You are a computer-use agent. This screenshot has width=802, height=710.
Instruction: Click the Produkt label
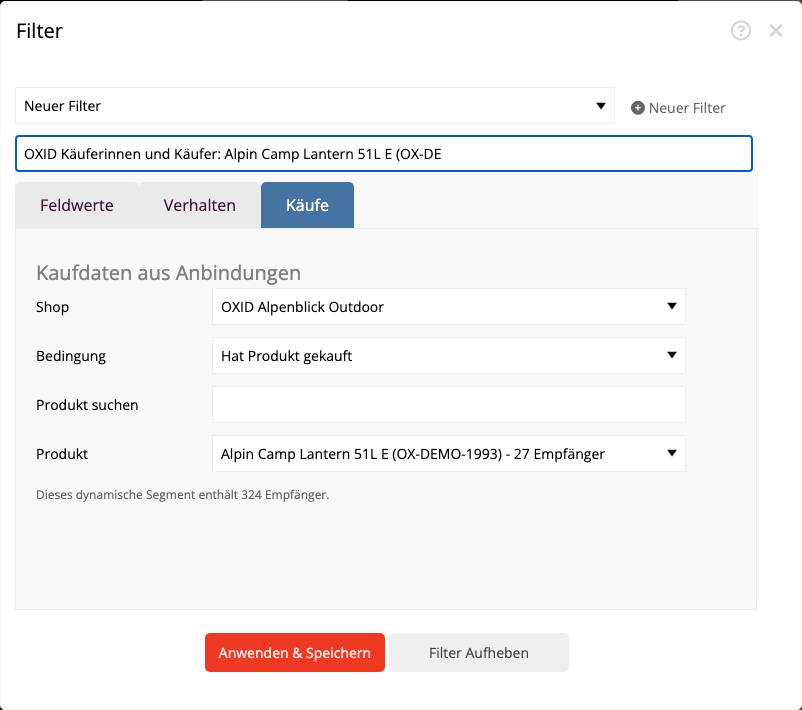tap(62, 454)
